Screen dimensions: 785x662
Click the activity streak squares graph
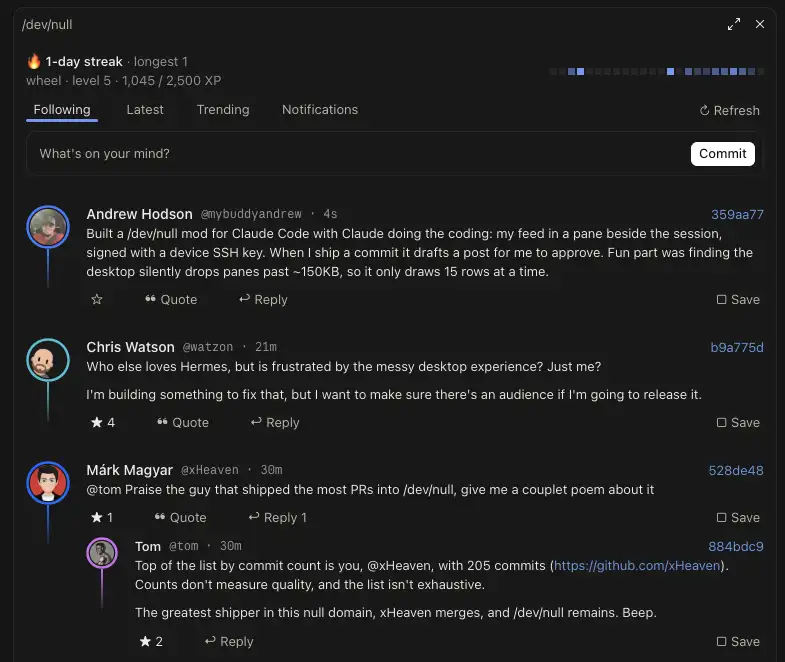(x=656, y=72)
